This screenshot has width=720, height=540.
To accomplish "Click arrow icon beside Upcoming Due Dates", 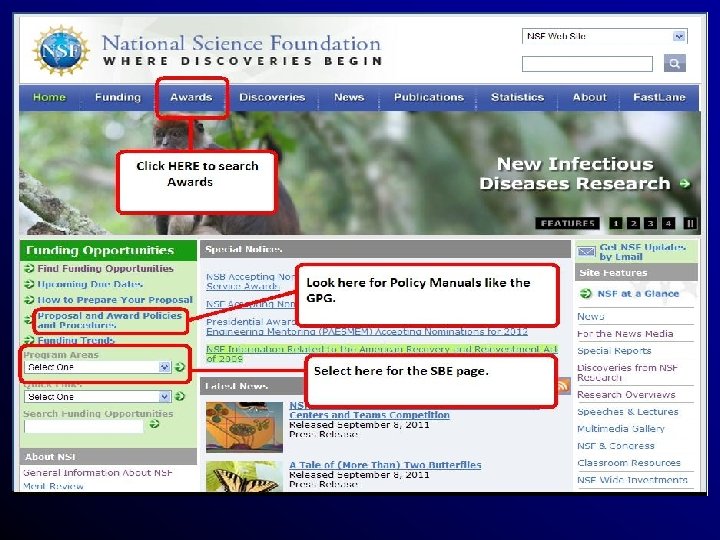I will [29, 284].
